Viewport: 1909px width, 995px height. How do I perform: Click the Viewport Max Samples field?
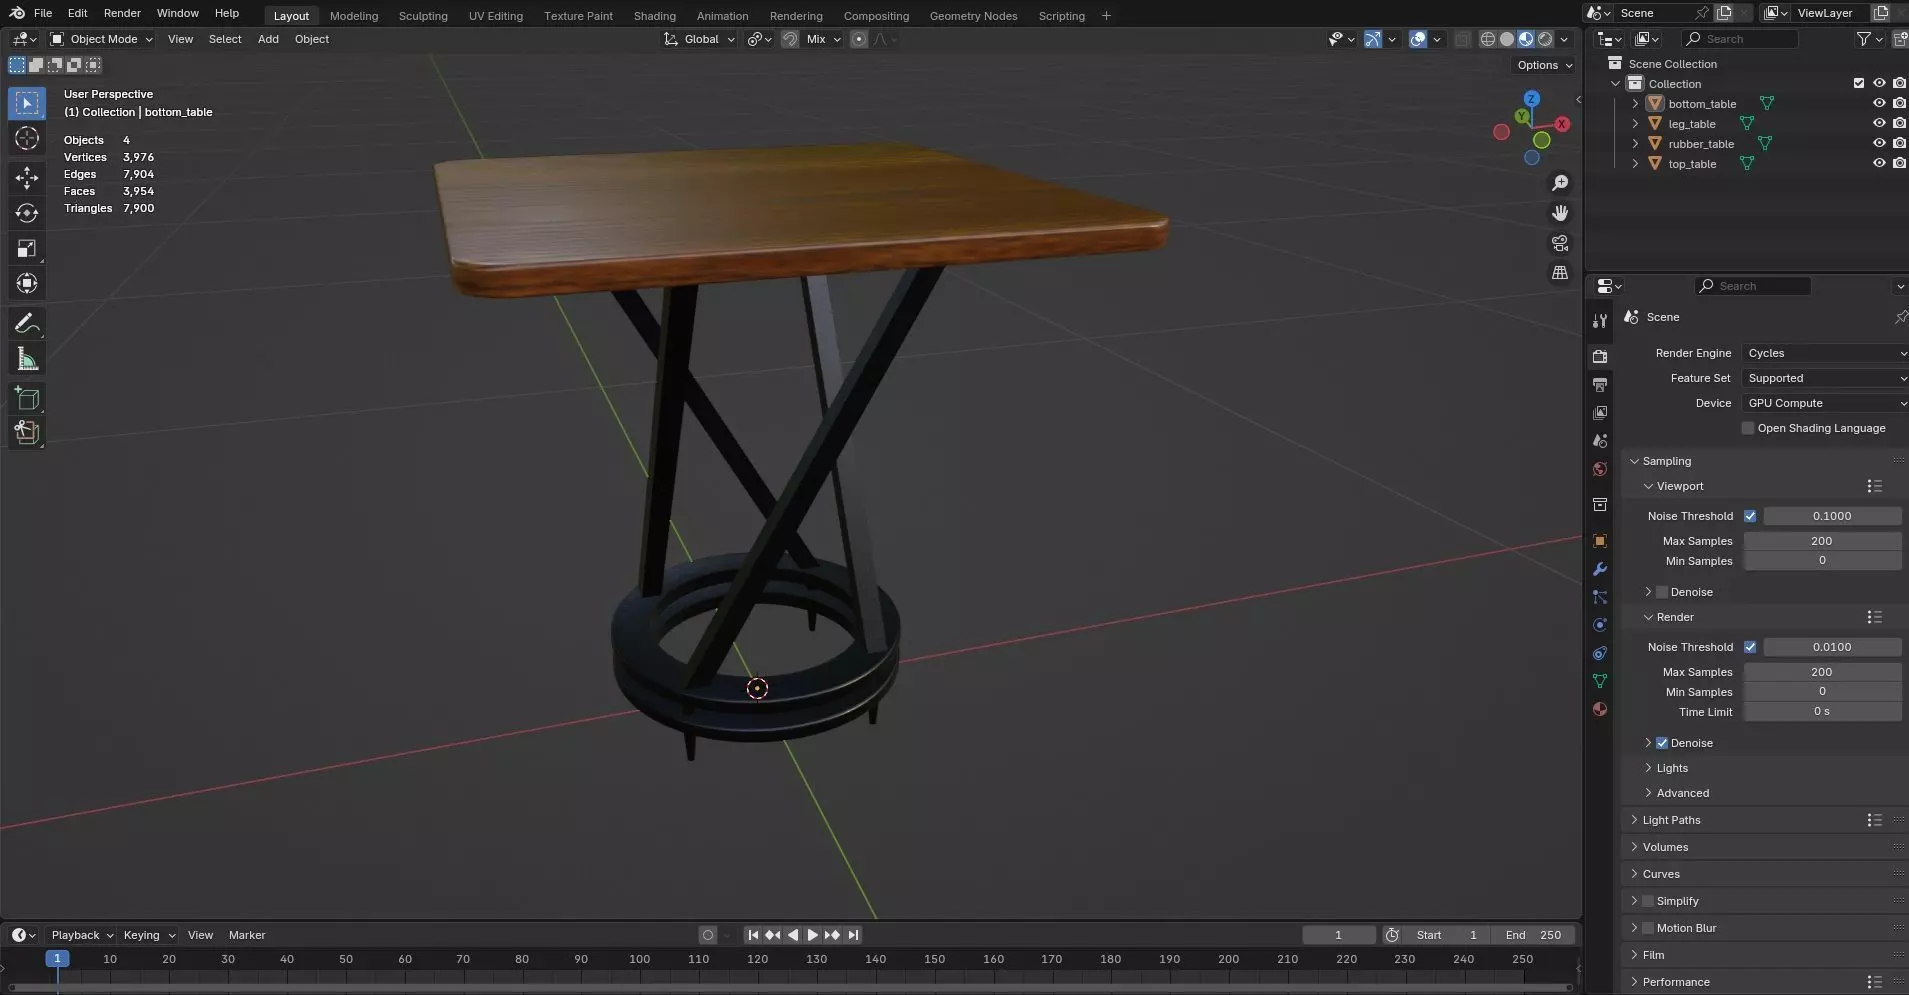click(1822, 541)
